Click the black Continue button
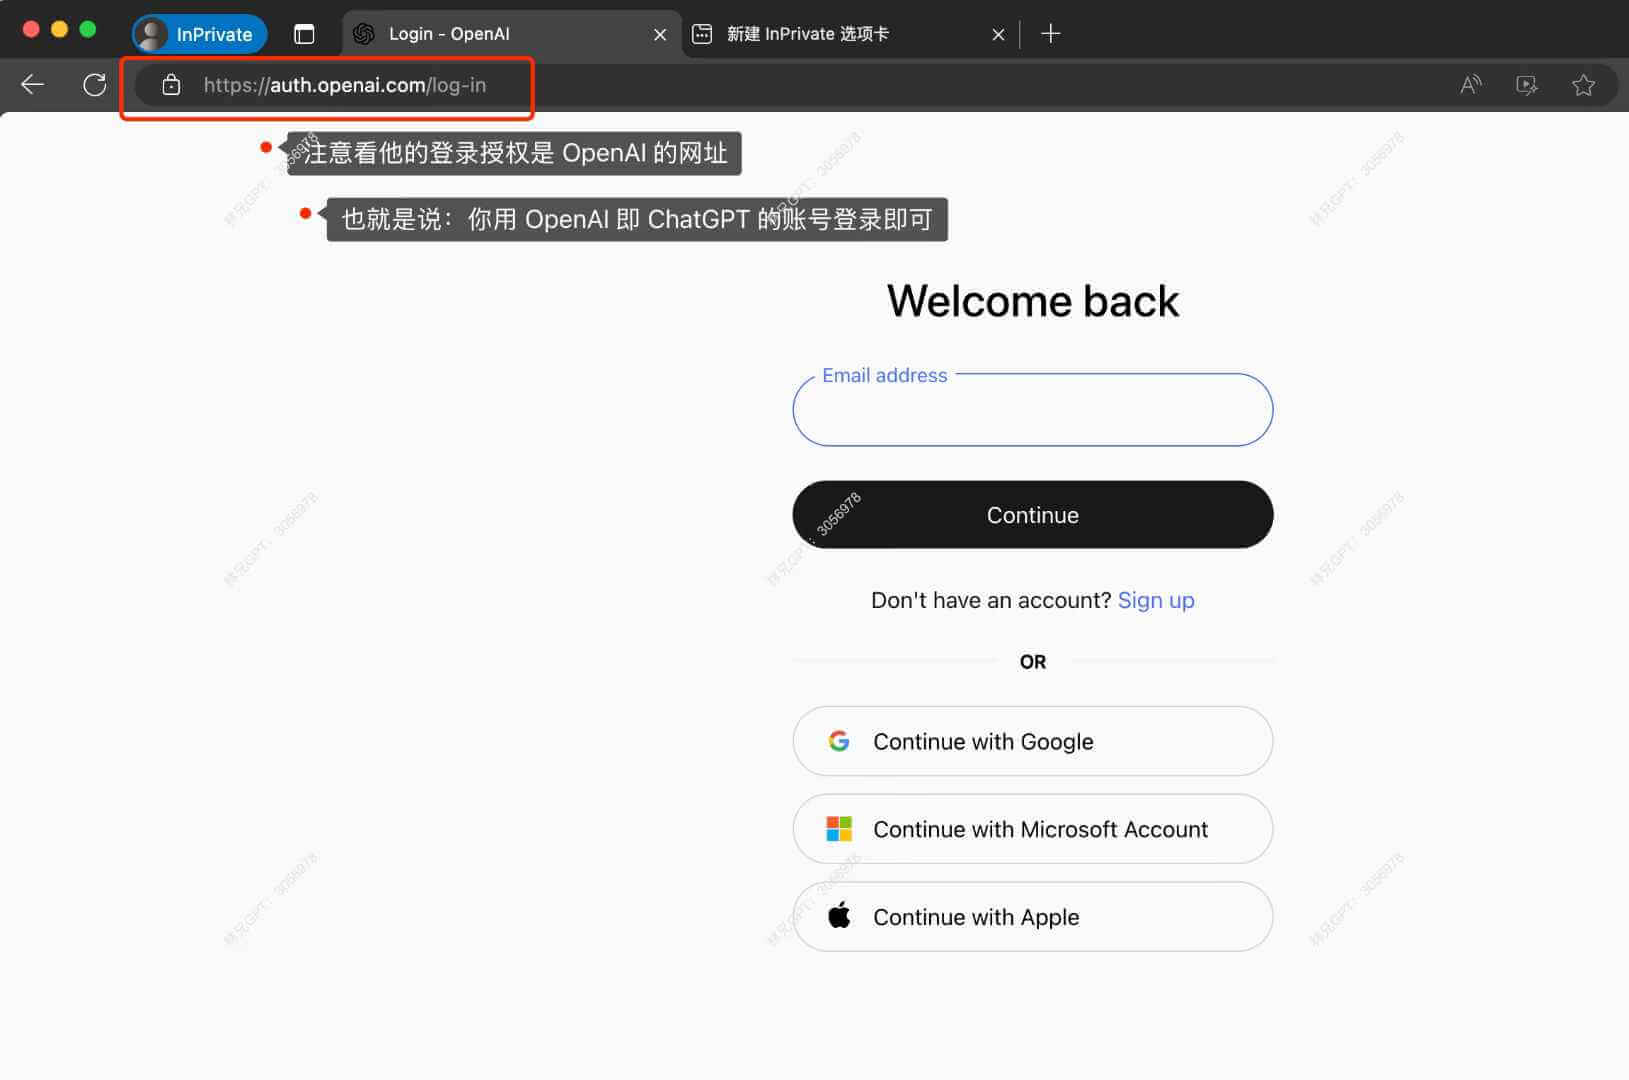The width and height of the screenshot is (1629, 1080). (1033, 515)
